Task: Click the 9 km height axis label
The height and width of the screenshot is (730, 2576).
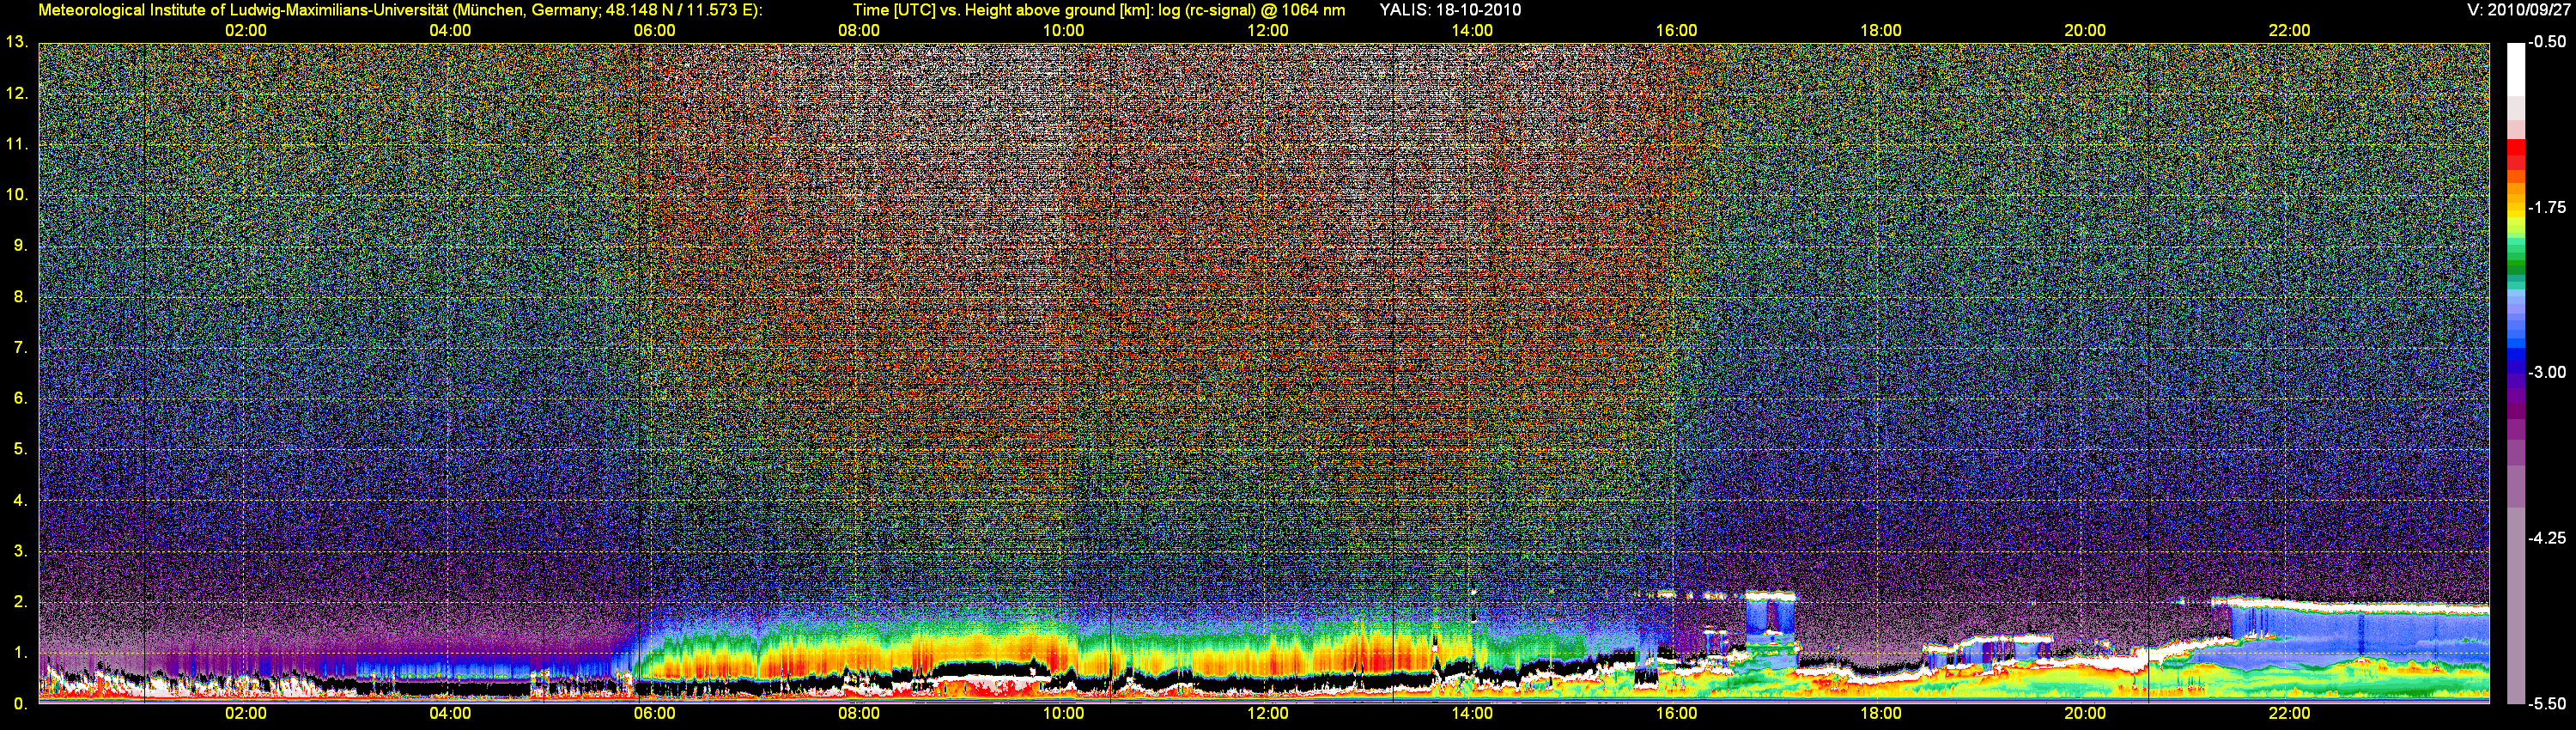Action: pos(20,245)
